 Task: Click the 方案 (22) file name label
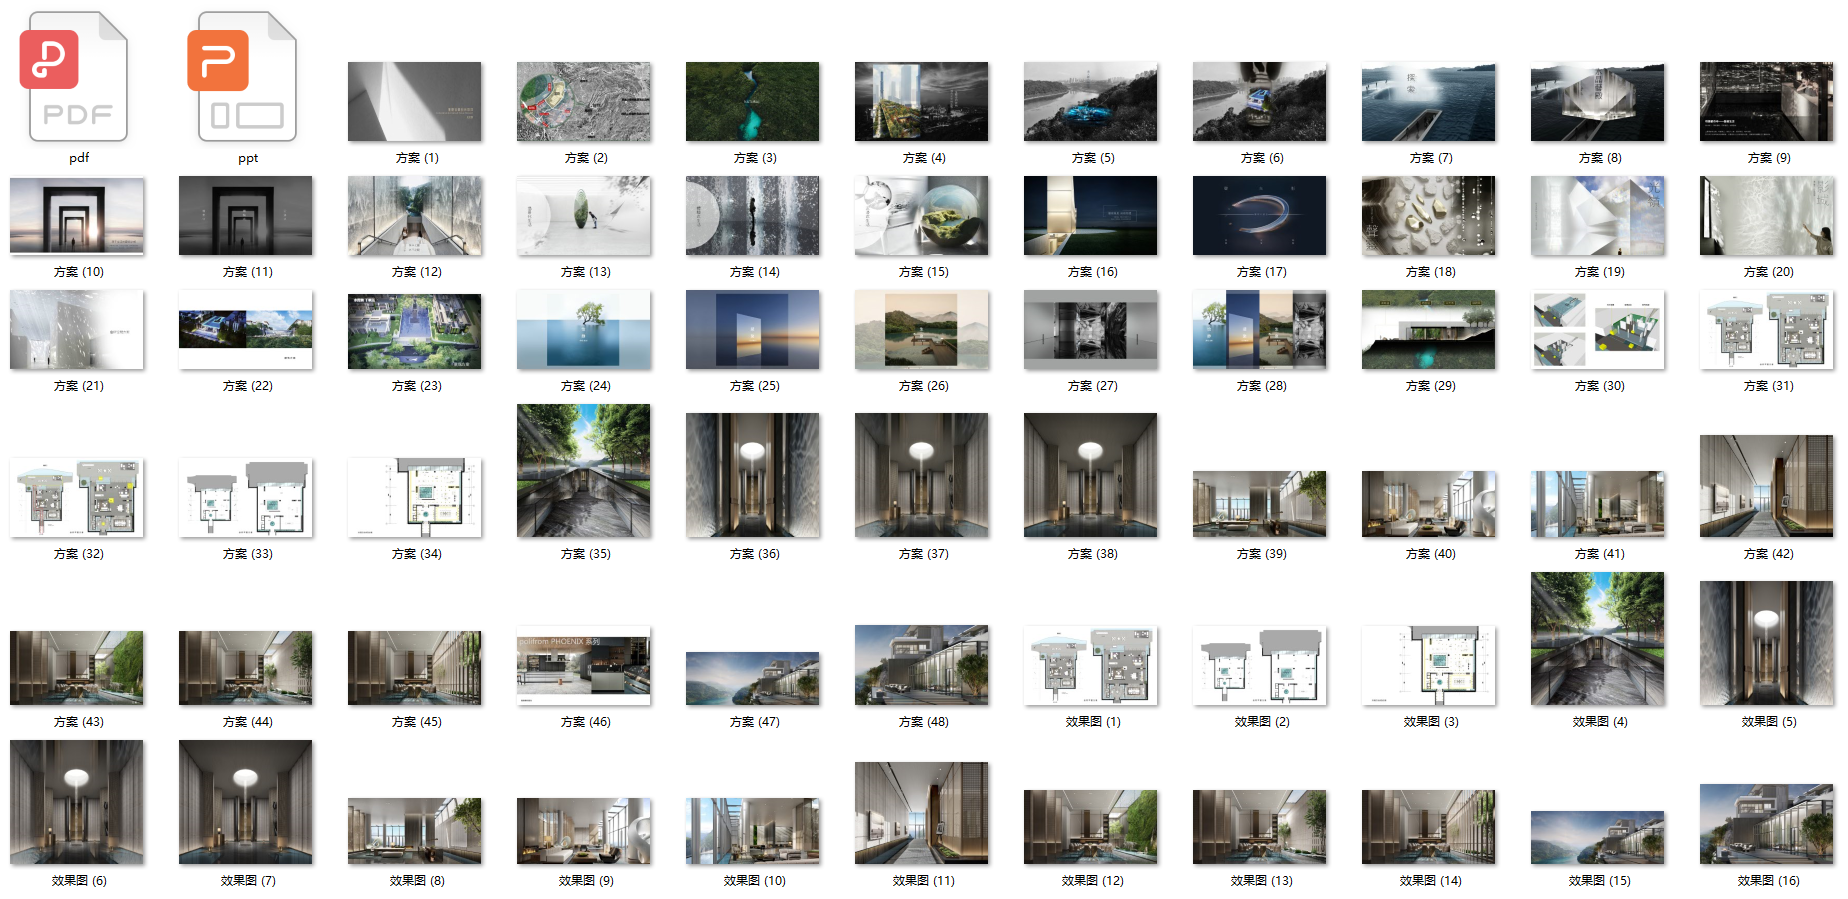click(x=247, y=386)
